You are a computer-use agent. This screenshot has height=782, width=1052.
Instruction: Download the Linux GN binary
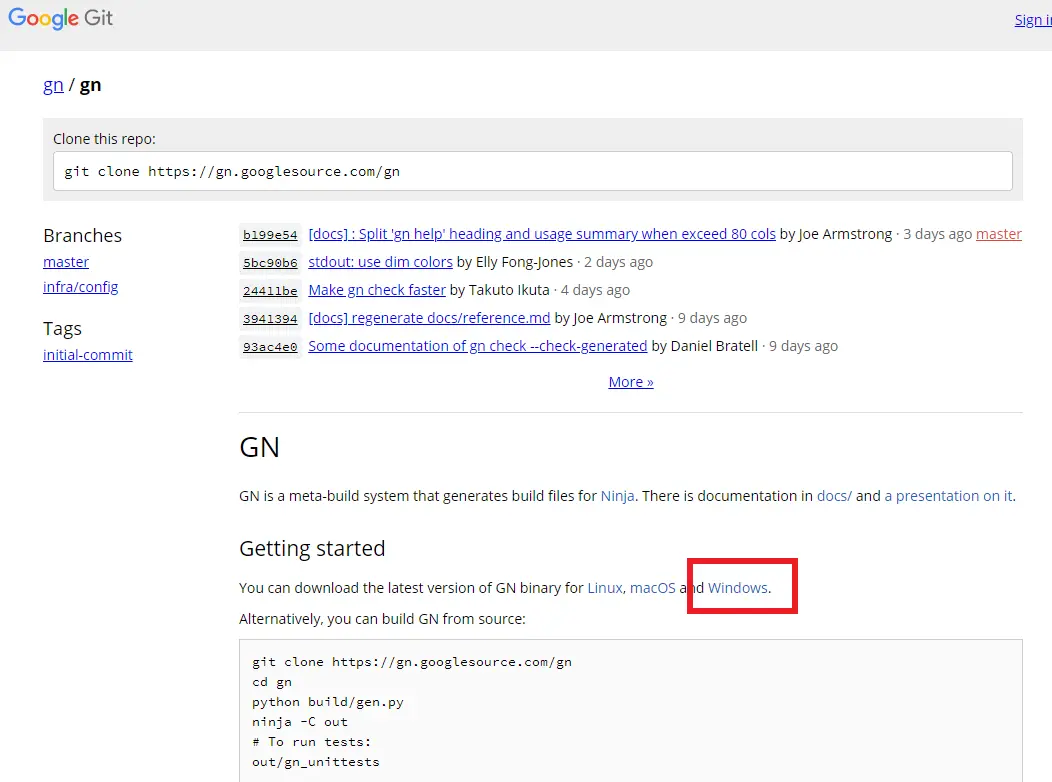point(605,588)
